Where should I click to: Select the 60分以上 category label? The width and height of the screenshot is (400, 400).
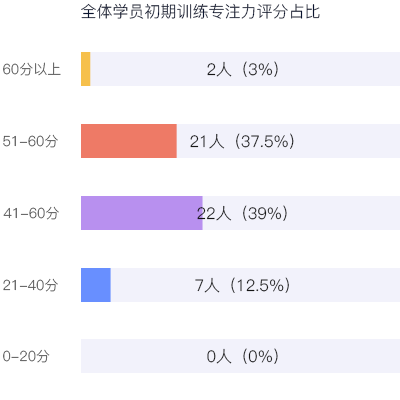pos(32,69)
